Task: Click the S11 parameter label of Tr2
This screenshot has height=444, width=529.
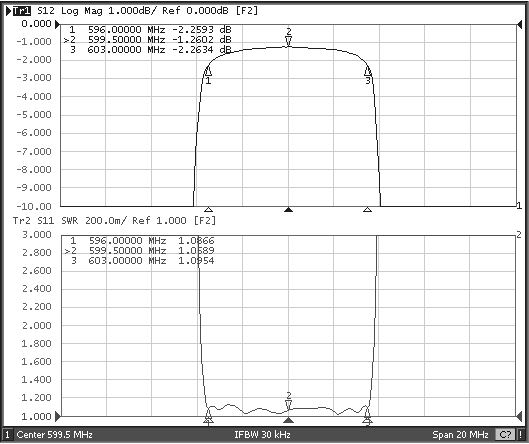Action: coord(46,221)
